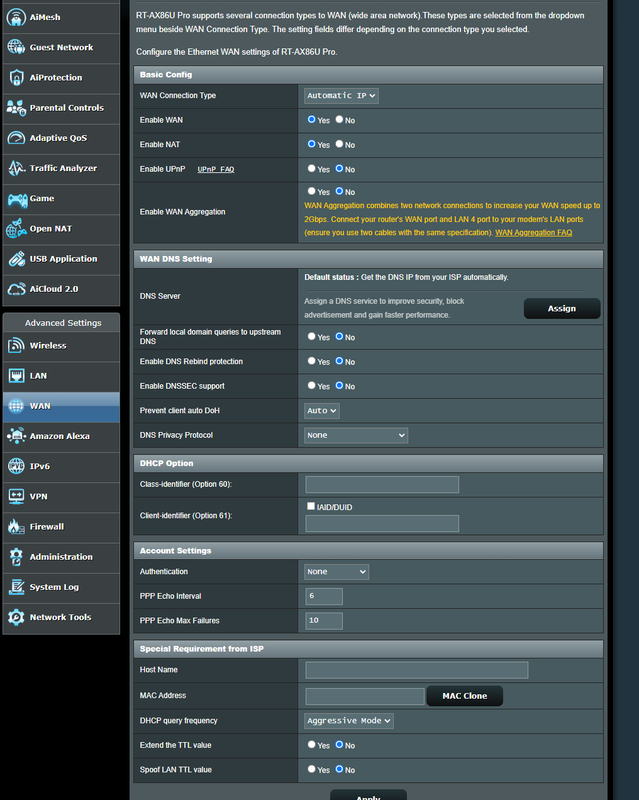
Task: Click the System Log notepad icon
Action: coord(16,587)
